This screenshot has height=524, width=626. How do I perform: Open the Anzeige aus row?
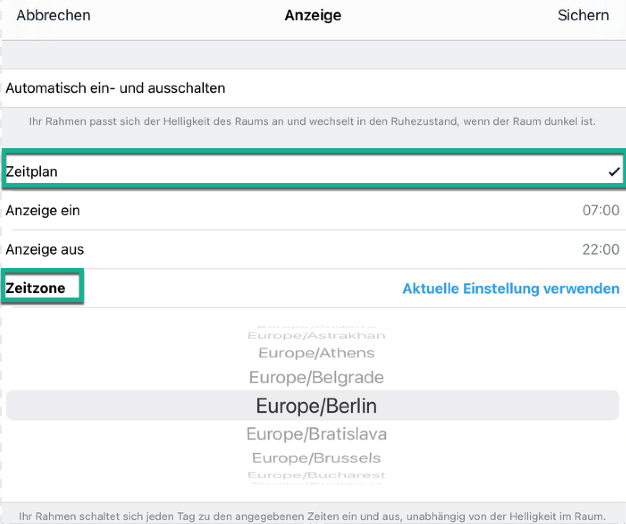43,249
